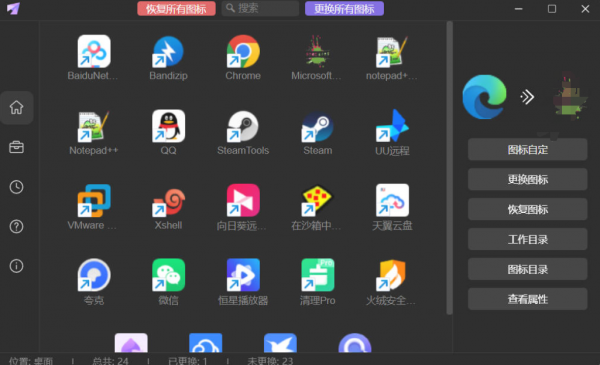Image resolution: width=600 pixels, height=365 pixels.
Task: Click the 图标目录 button
Action: 528,269
